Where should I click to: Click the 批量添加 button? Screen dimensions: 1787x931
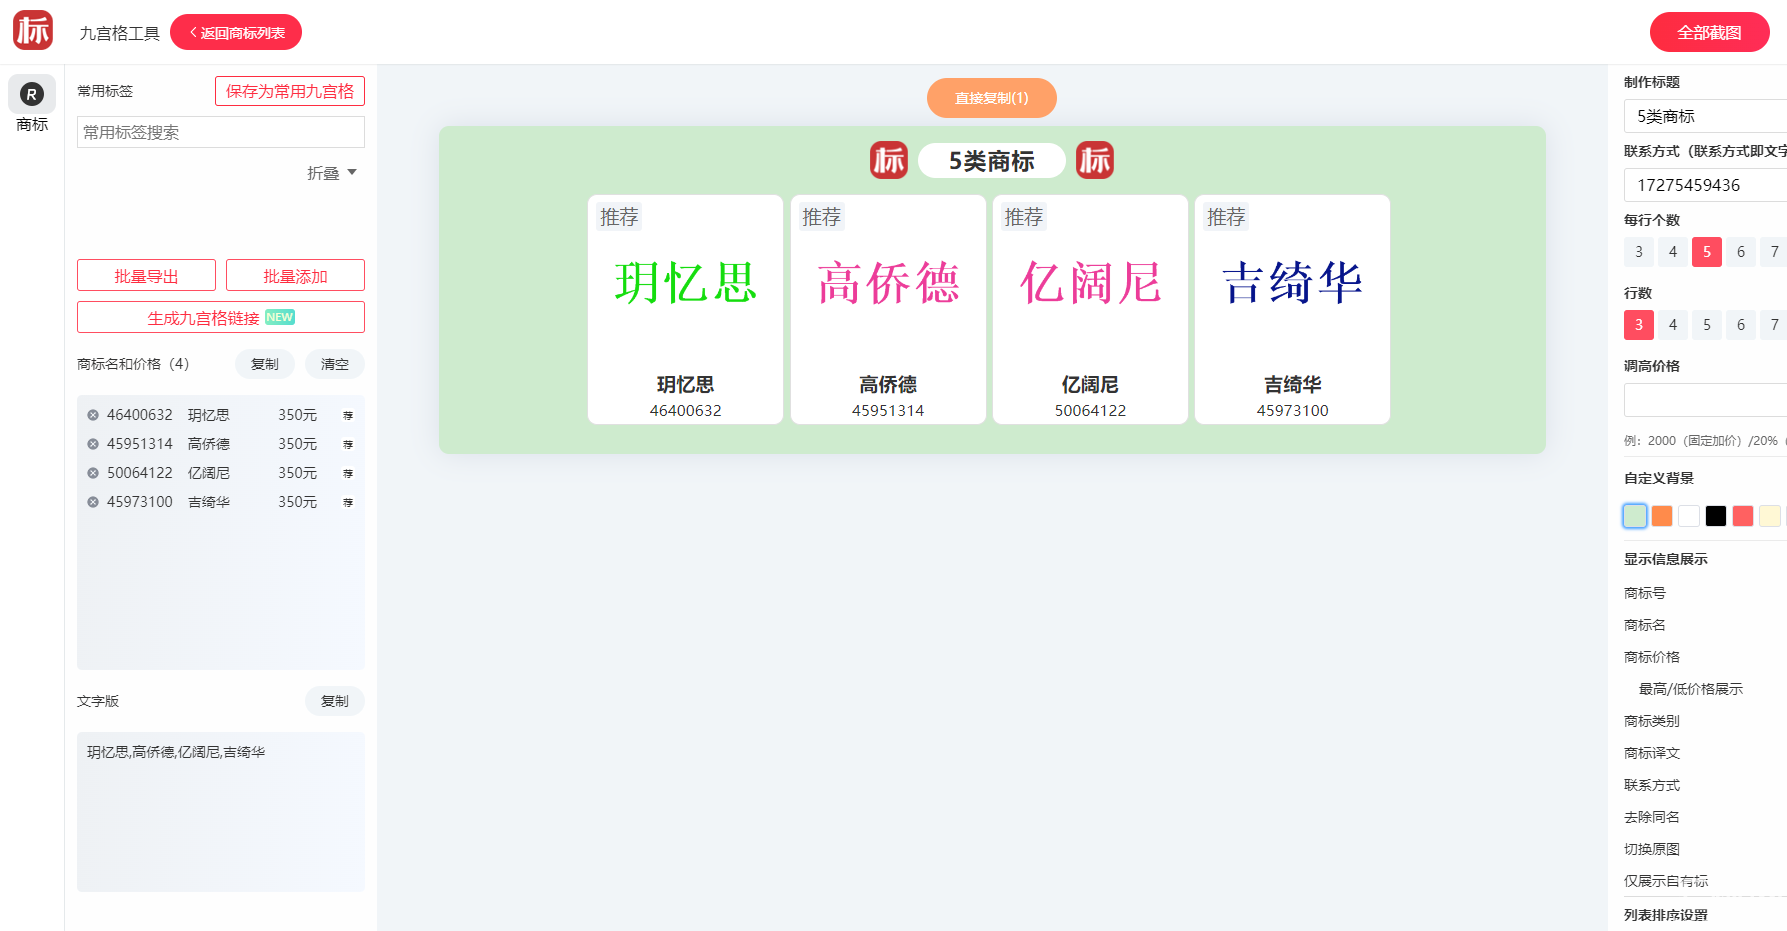295,276
